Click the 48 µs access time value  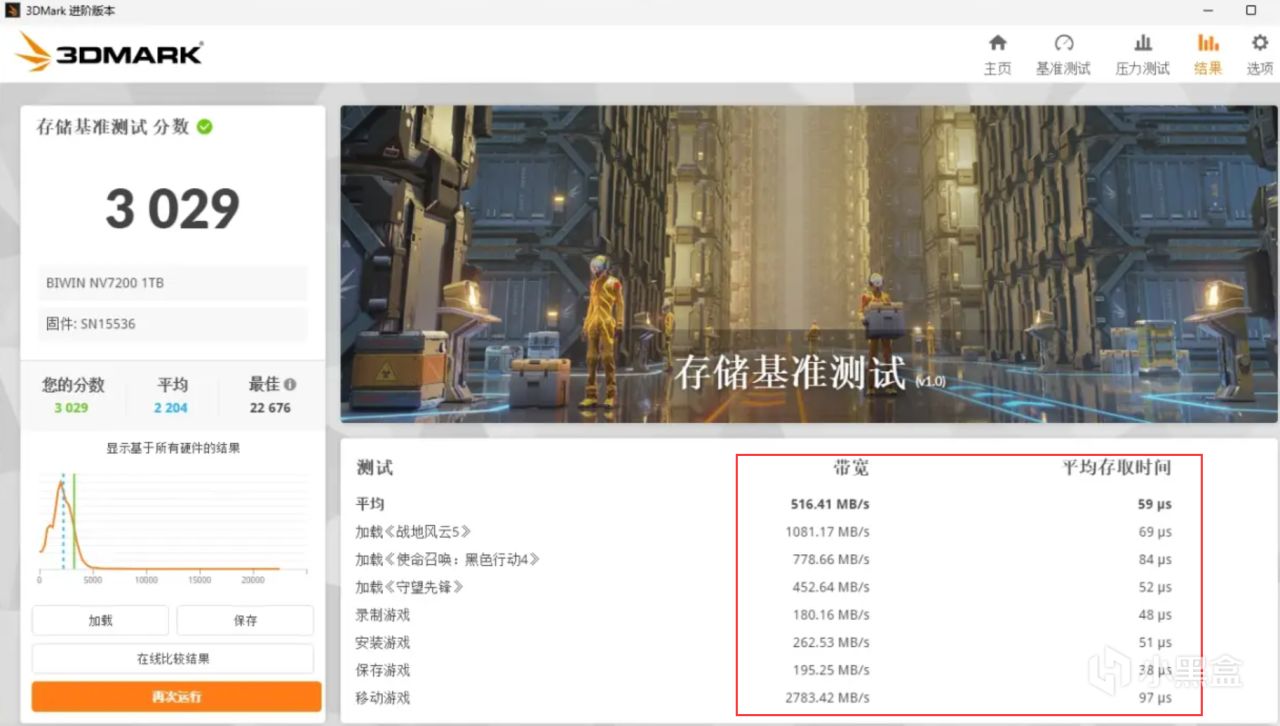(1155, 615)
